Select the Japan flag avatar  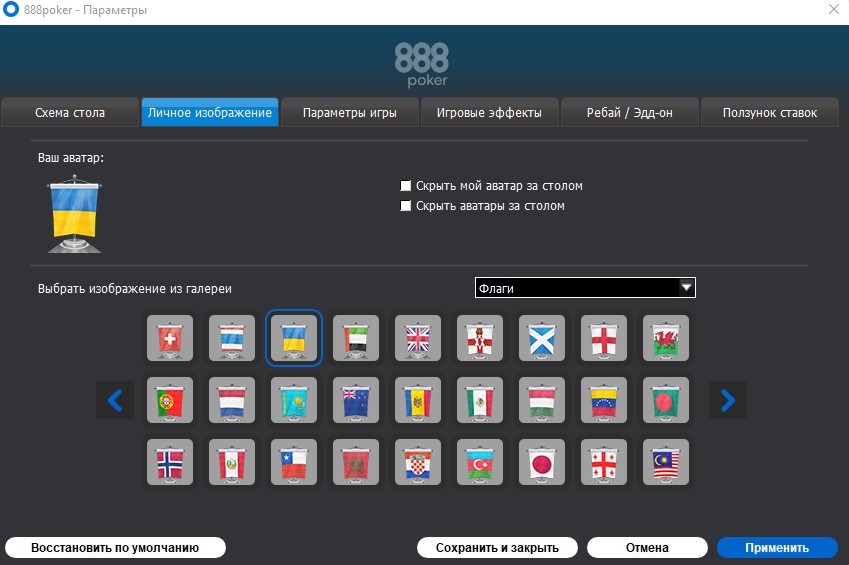point(542,462)
